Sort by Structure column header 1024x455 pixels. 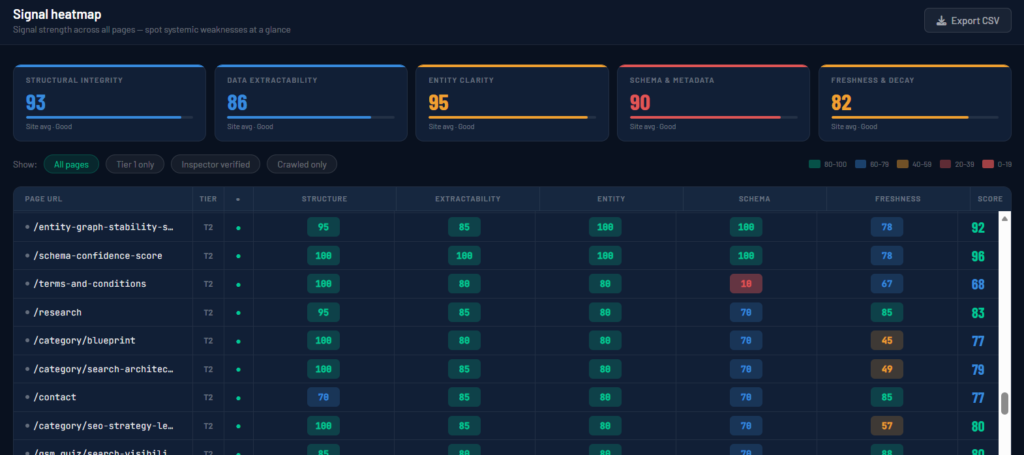324,198
